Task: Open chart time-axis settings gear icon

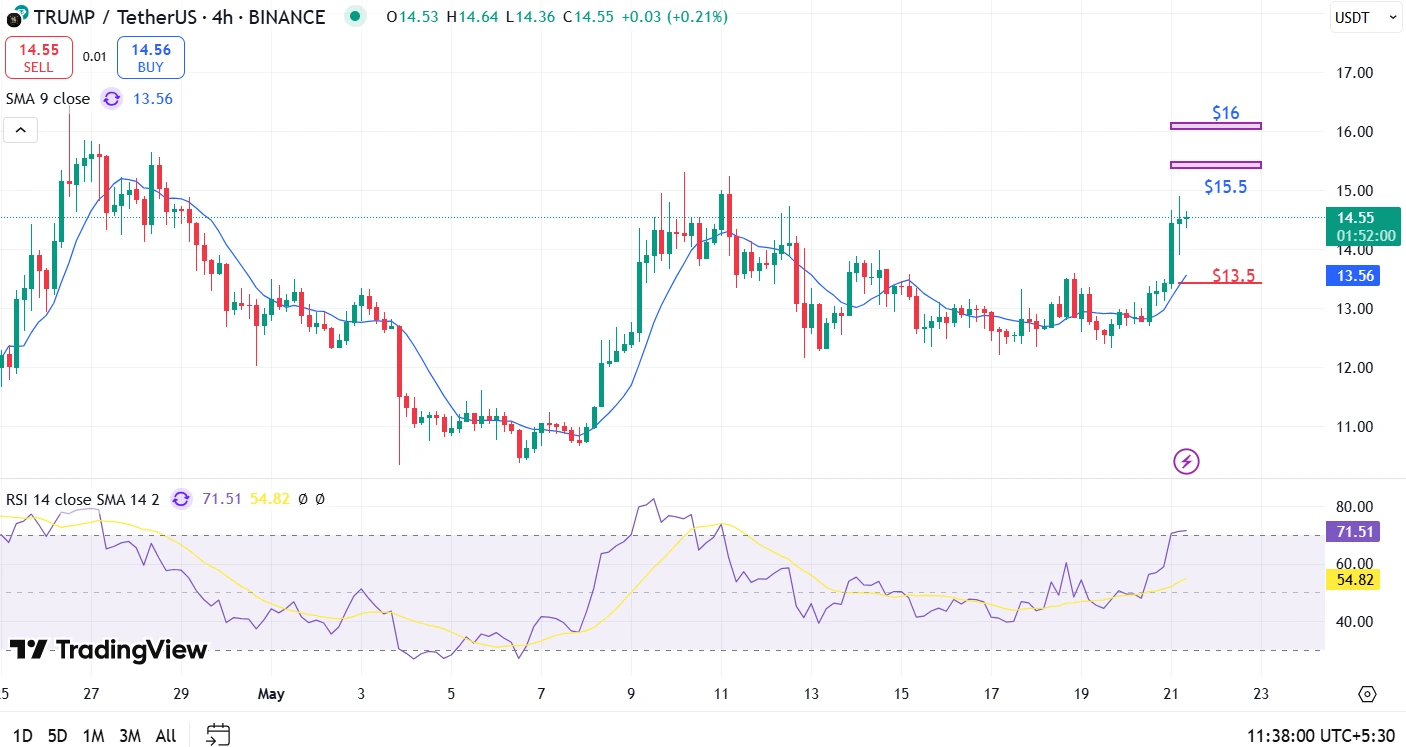Action: click(1367, 694)
